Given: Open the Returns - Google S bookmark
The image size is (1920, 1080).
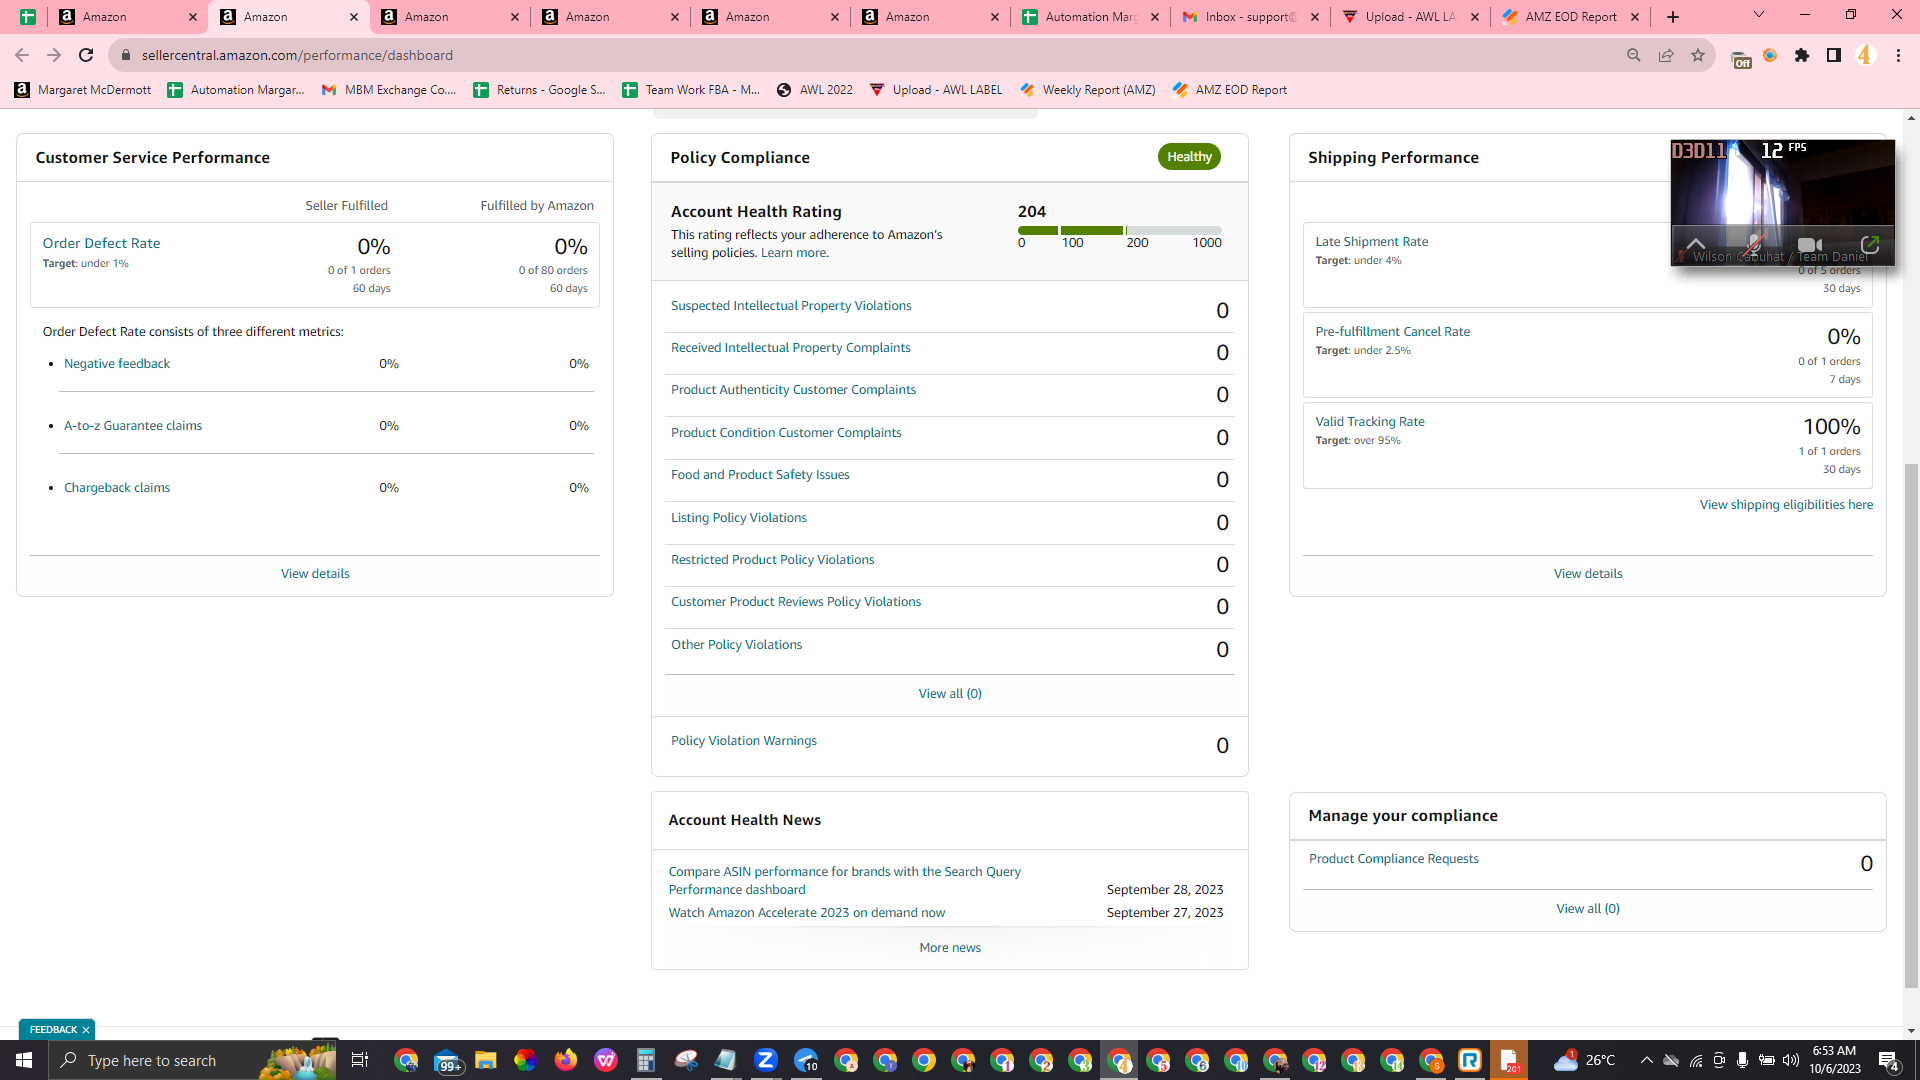Looking at the screenshot, I should click(540, 90).
